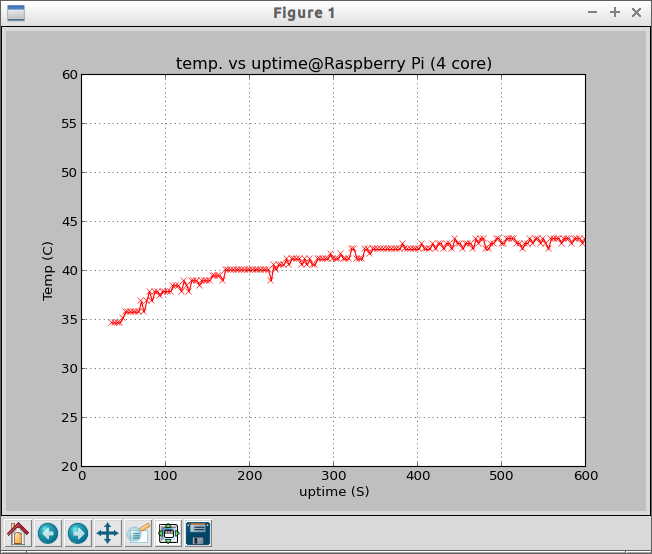Click the y-axis tick label 60

[x=69, y=75]
